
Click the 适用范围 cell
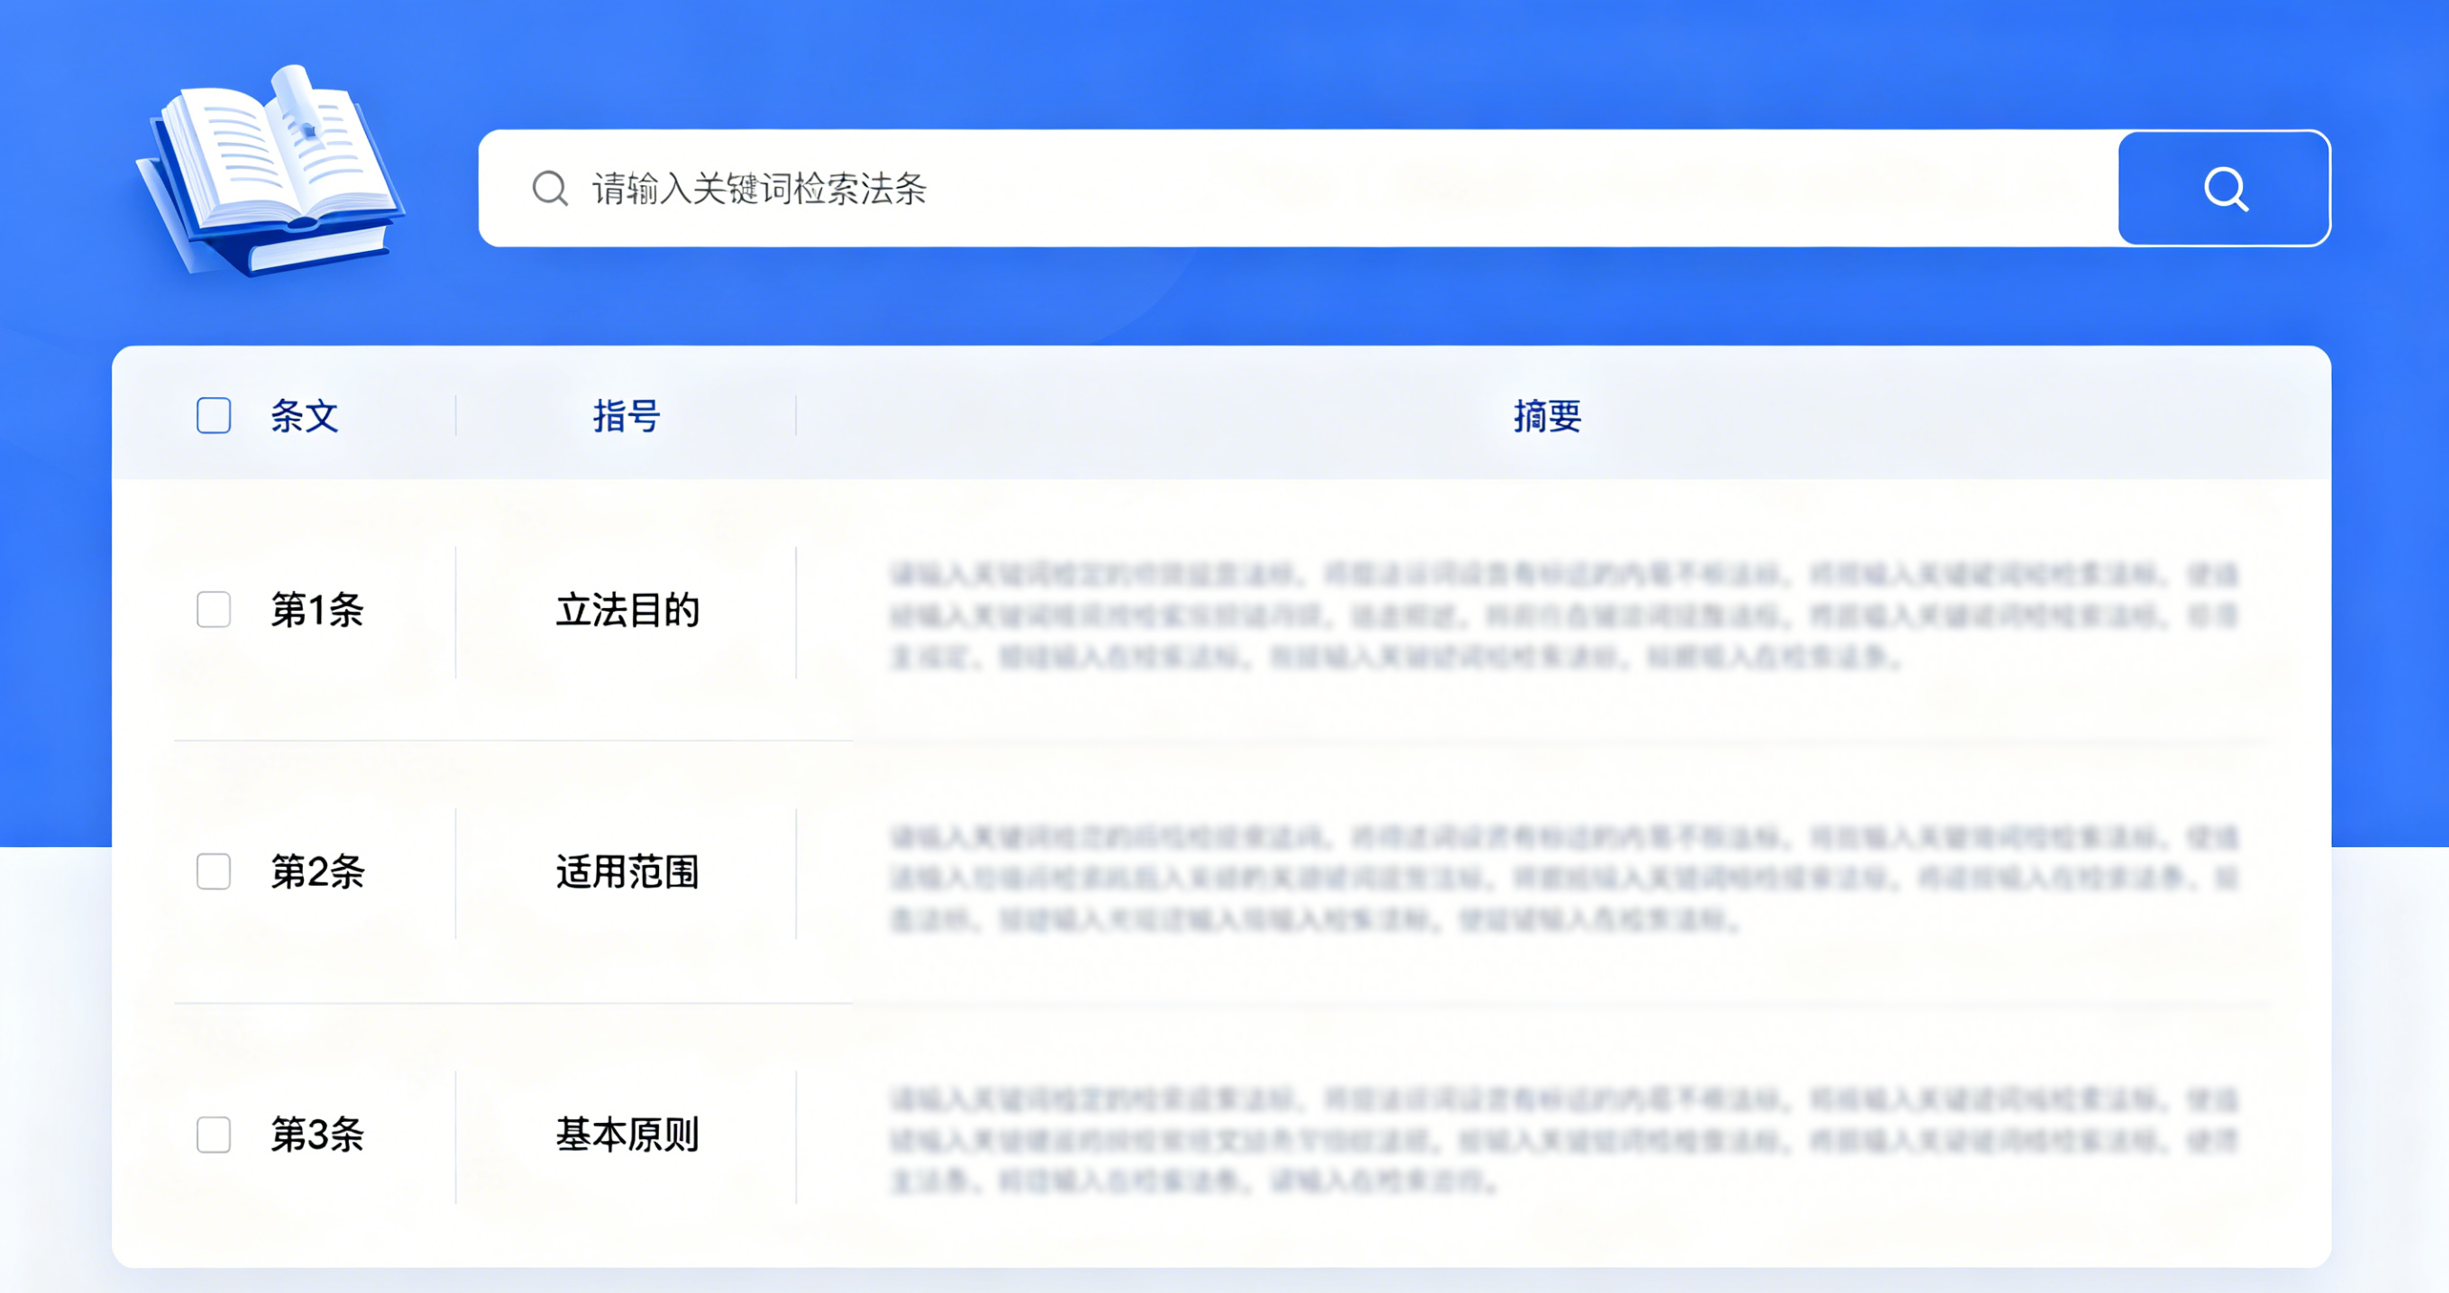[627, 872]
